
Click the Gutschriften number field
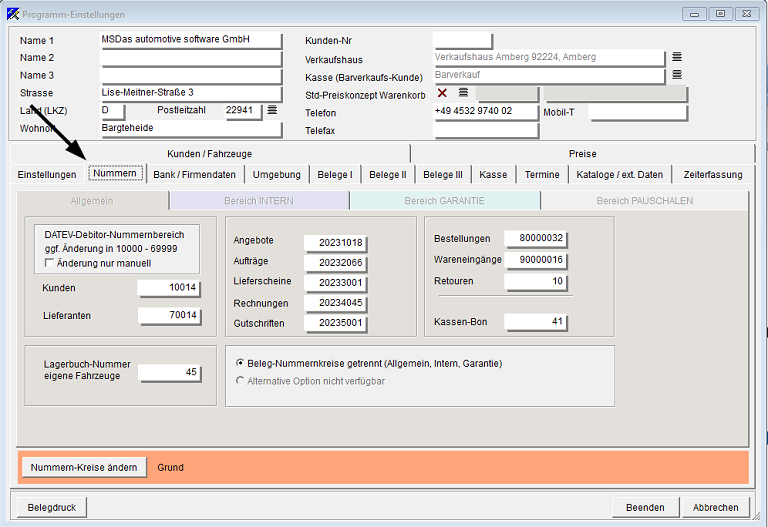coord(336,323)
